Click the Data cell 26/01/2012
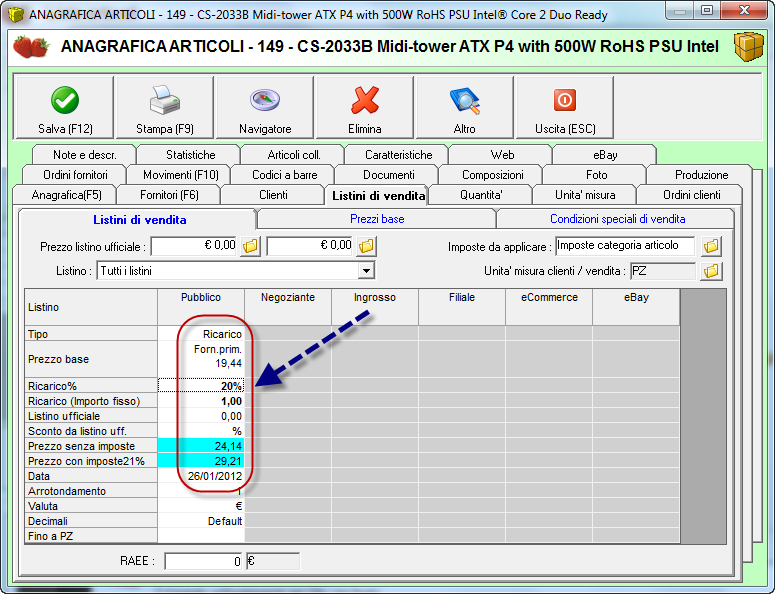The width and height of the screenshot is (775, 594). 201,476
